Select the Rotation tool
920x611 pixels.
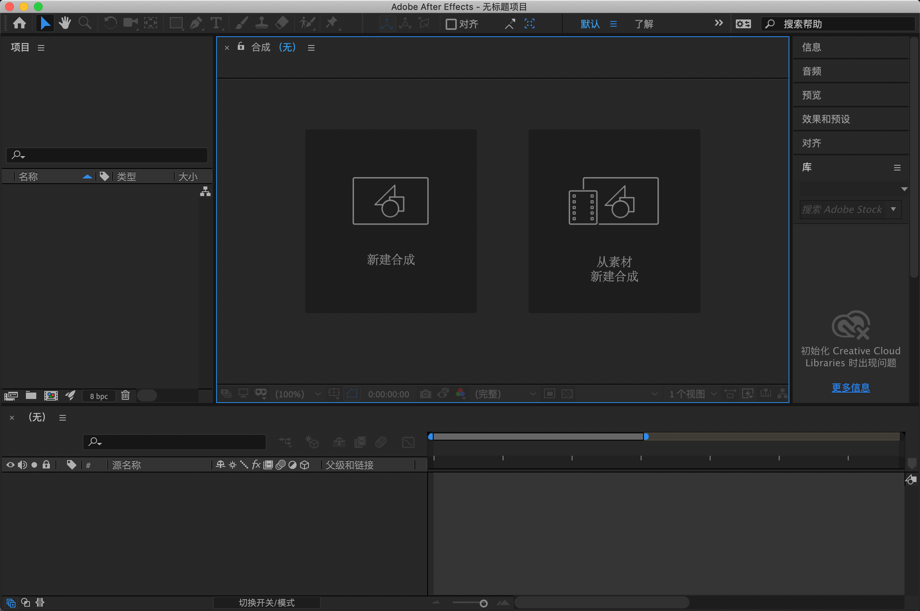(110, 23)
